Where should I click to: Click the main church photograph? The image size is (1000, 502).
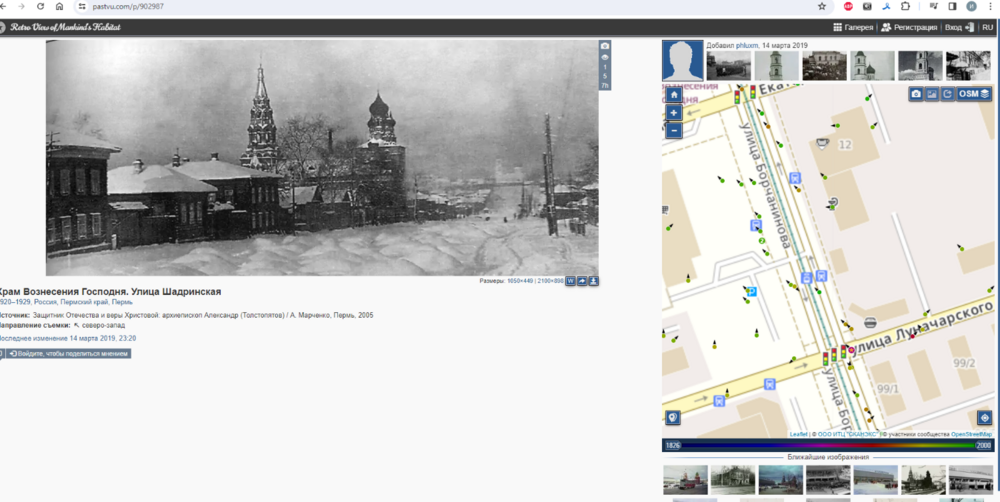(322, 158)
